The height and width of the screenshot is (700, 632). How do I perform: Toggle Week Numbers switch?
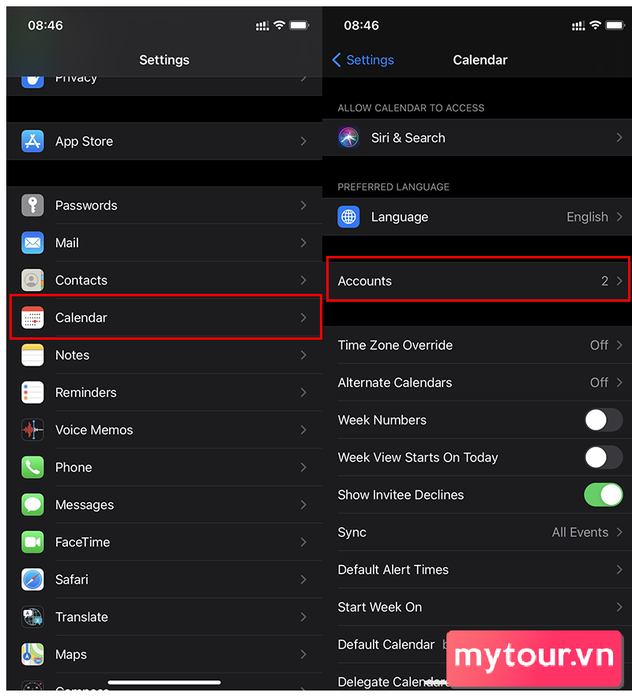click(x=603, y=420)
